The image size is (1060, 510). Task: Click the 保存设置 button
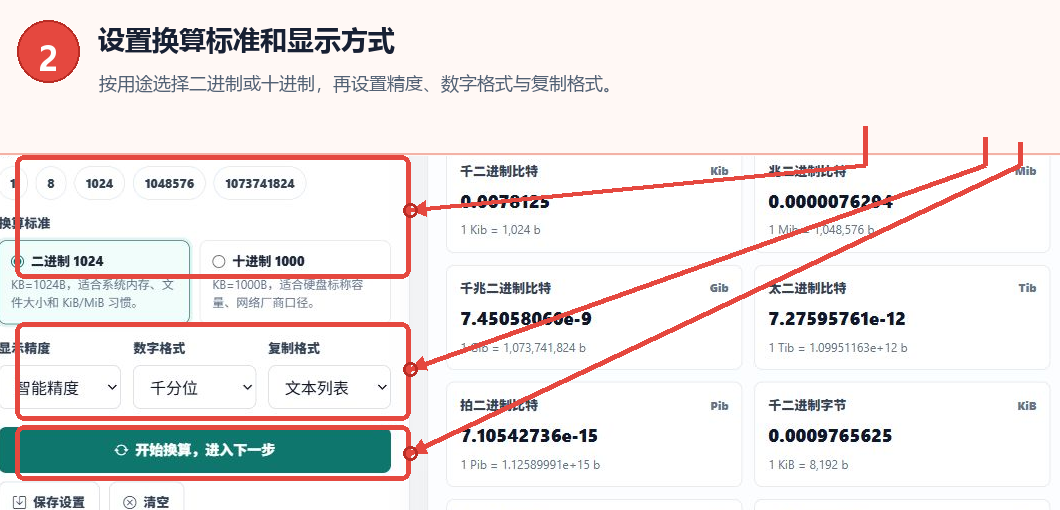coord(50,501)
